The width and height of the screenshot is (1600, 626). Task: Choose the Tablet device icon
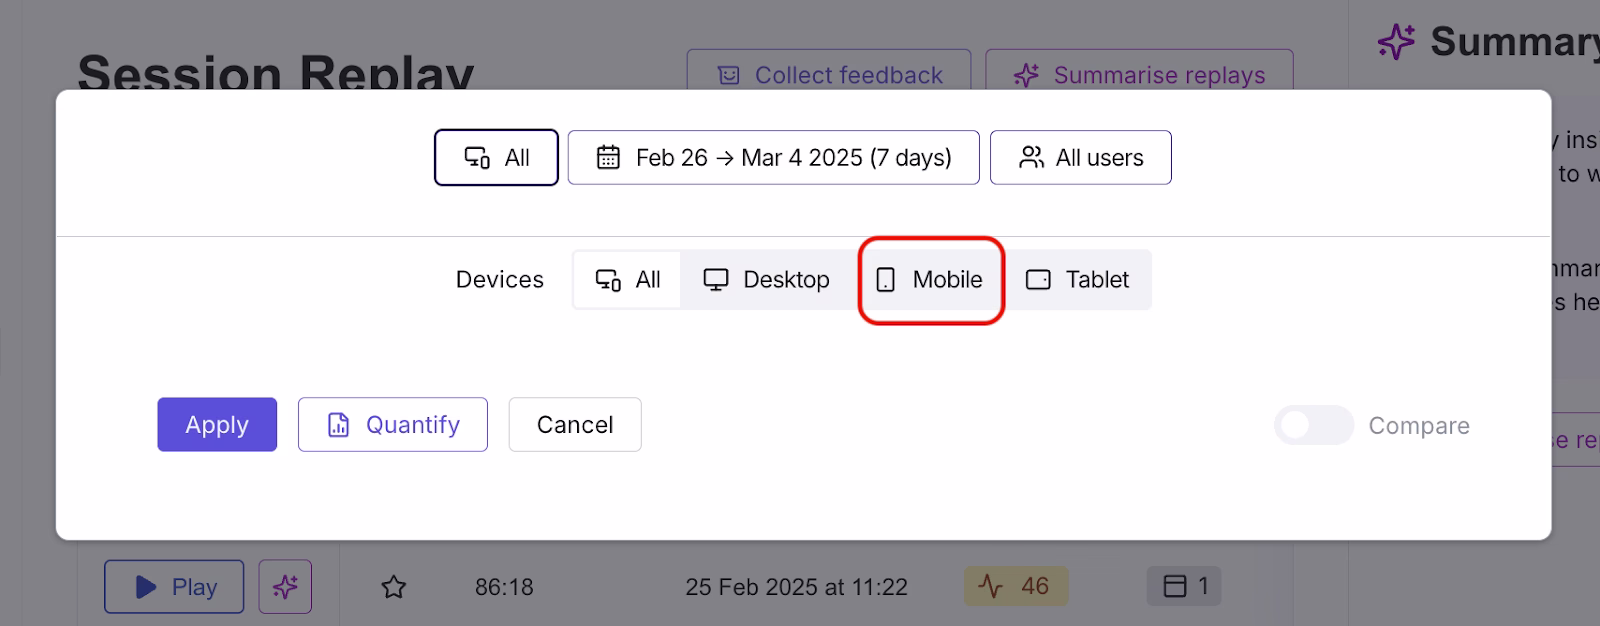(x=1039, y=280)
